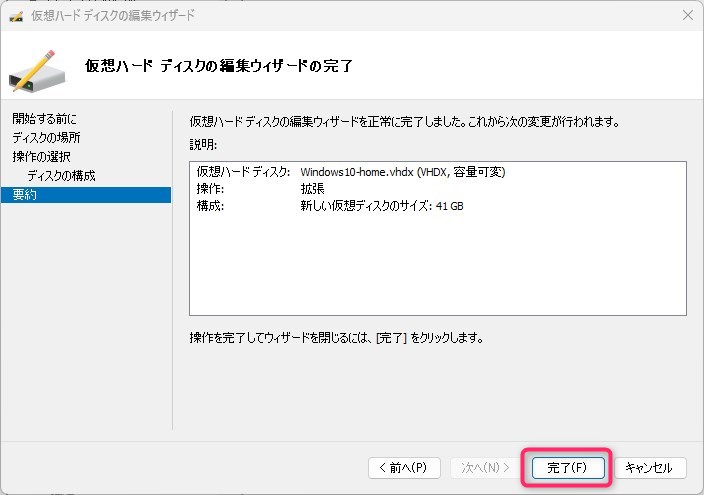Click the window title bar text

pyautogui.click(x=113, y=15)
